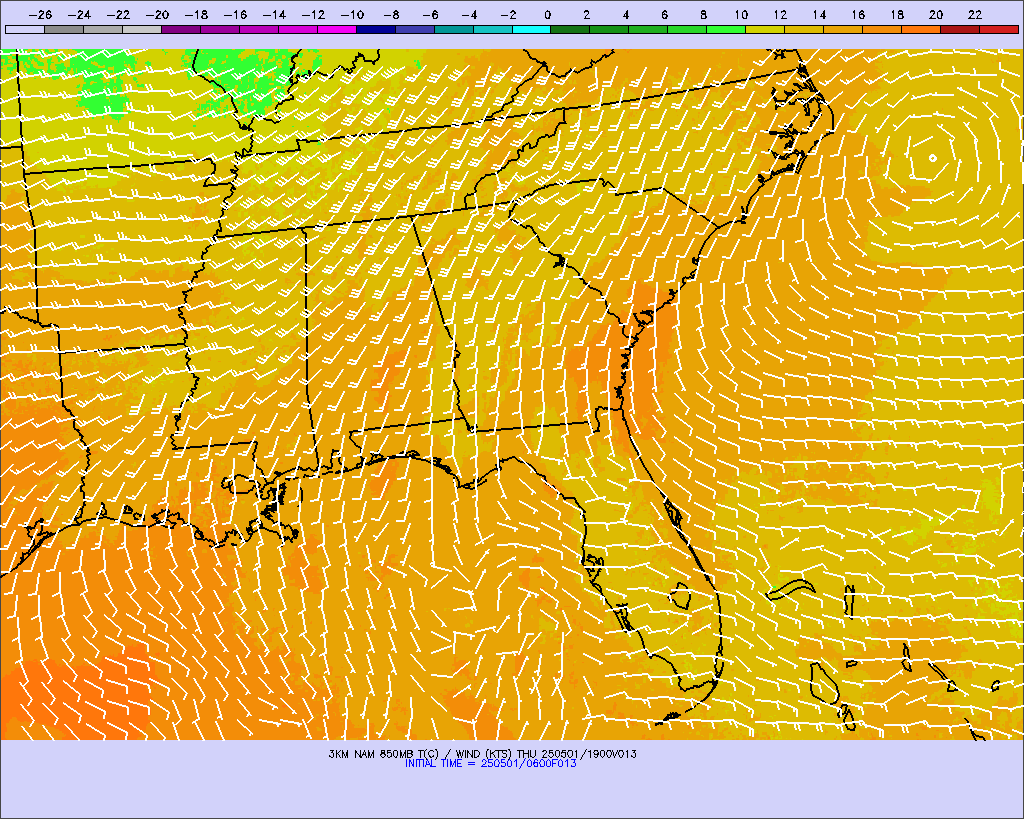Click the "-10" legend label
1024x819 pixels.
[352, 14]
